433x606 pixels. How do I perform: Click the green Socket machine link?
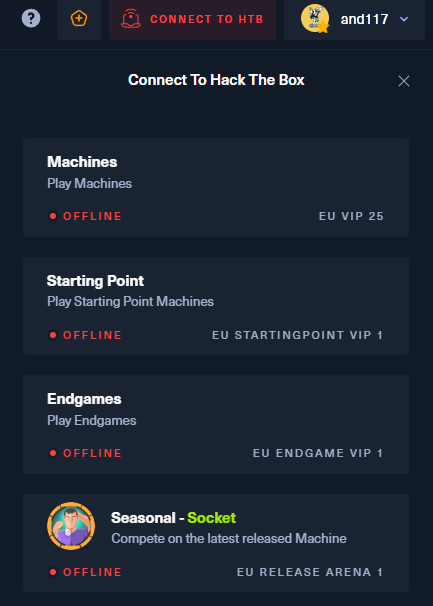pyautogui.click(x=211, y=517)
